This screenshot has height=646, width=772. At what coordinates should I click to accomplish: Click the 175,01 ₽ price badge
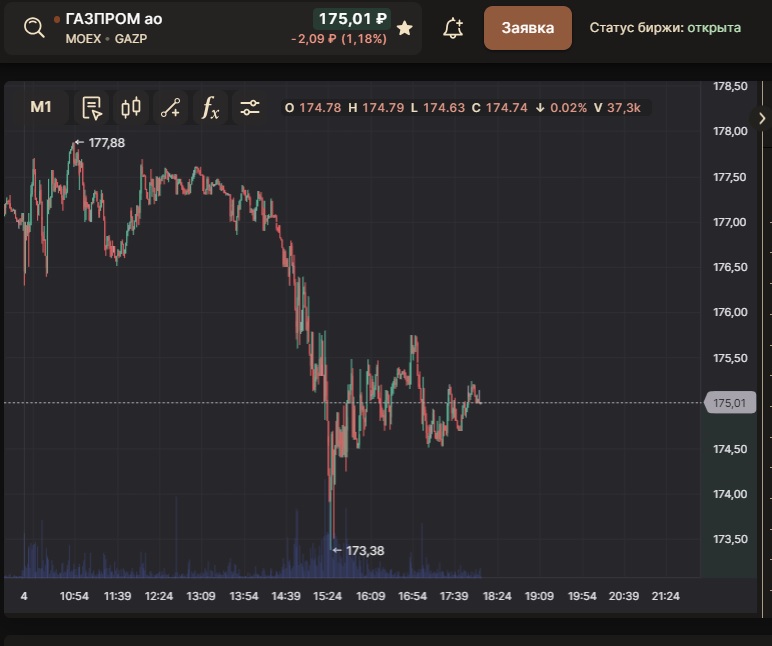(x=352, y=19)
